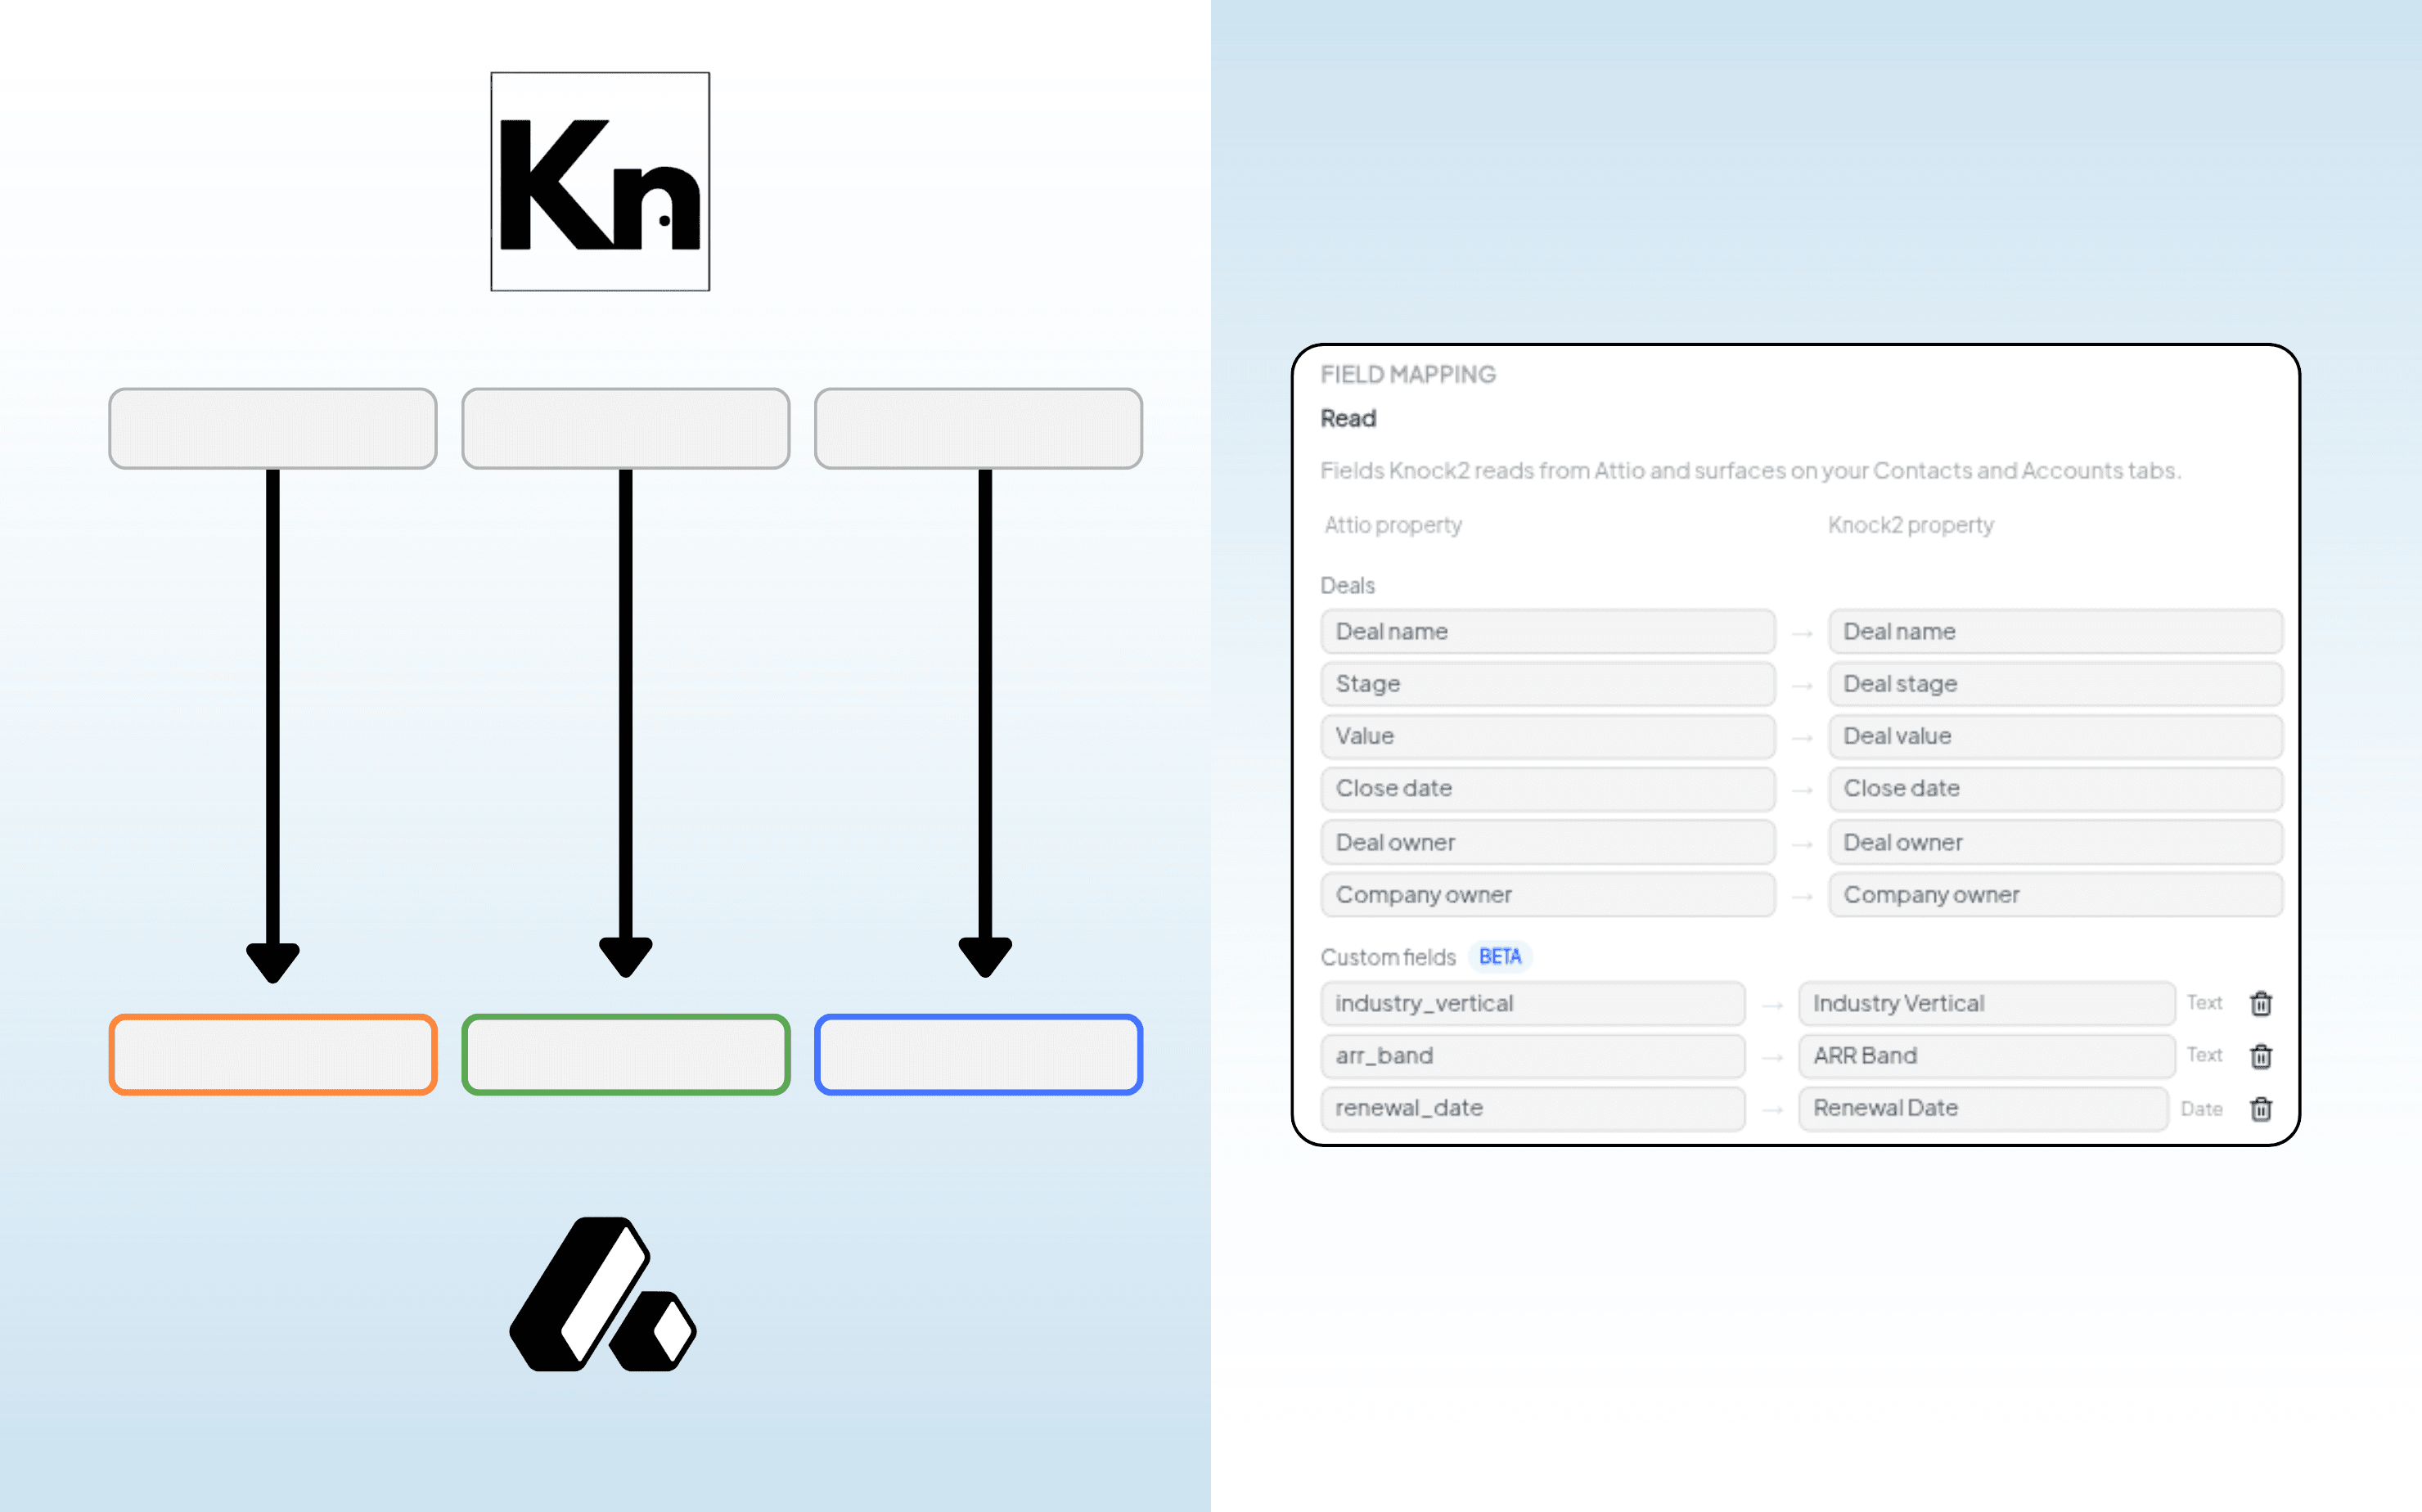Click the Renewal Date Knock2 property
2422x1512 pixels.
pos(1983,1108)
